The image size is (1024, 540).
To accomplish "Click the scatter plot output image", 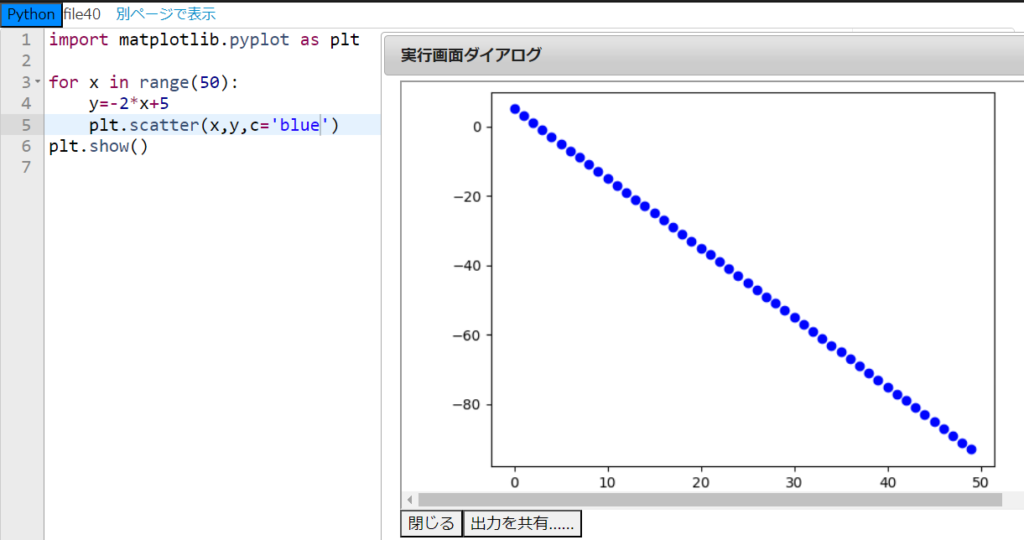I will 712,287.
